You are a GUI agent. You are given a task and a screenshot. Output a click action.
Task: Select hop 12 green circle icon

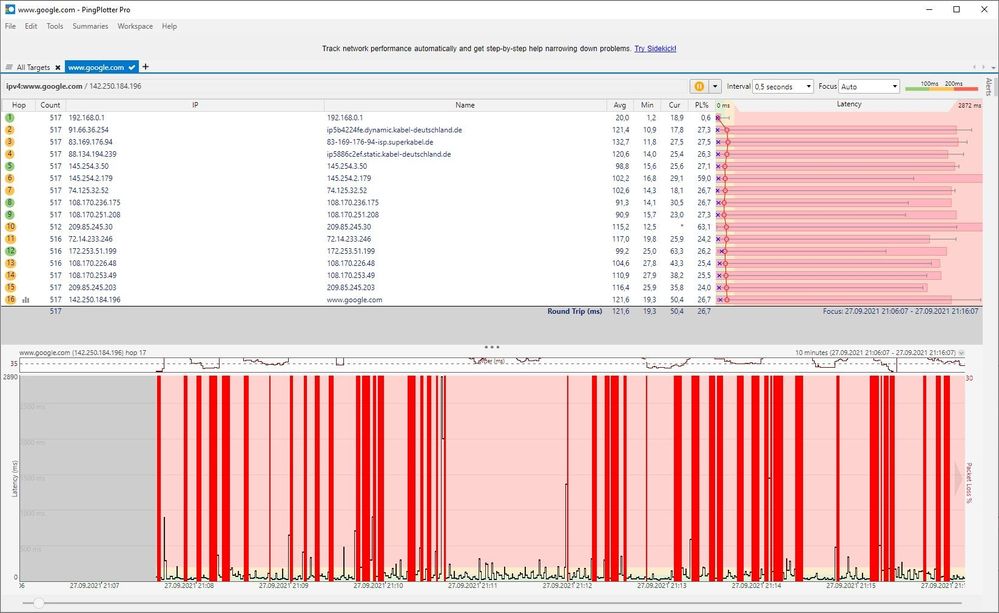tap(10, 251)
